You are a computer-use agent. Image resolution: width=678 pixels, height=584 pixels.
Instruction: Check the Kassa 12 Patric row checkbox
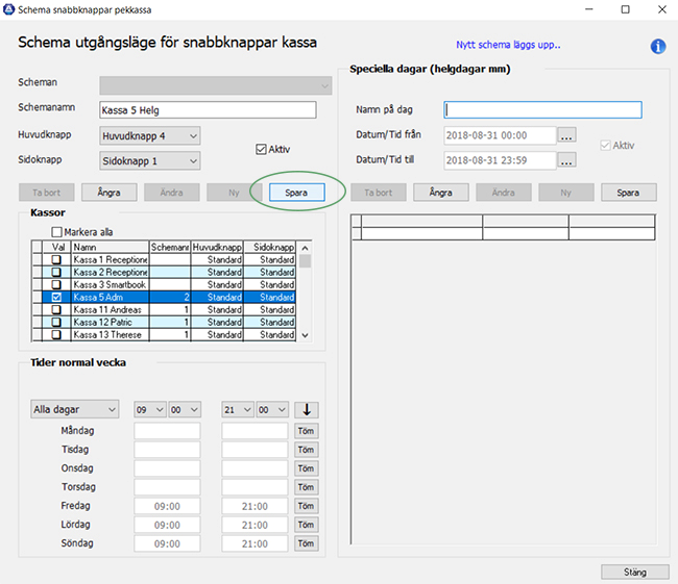[x=56, y=322]
